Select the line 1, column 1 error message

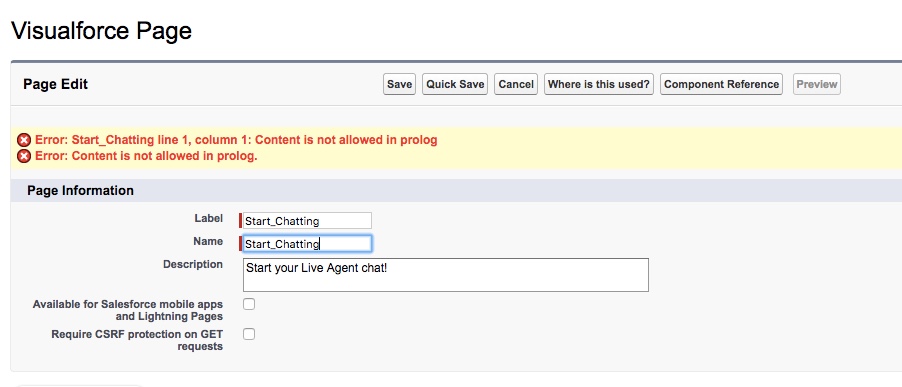click(x=236, y=140)
